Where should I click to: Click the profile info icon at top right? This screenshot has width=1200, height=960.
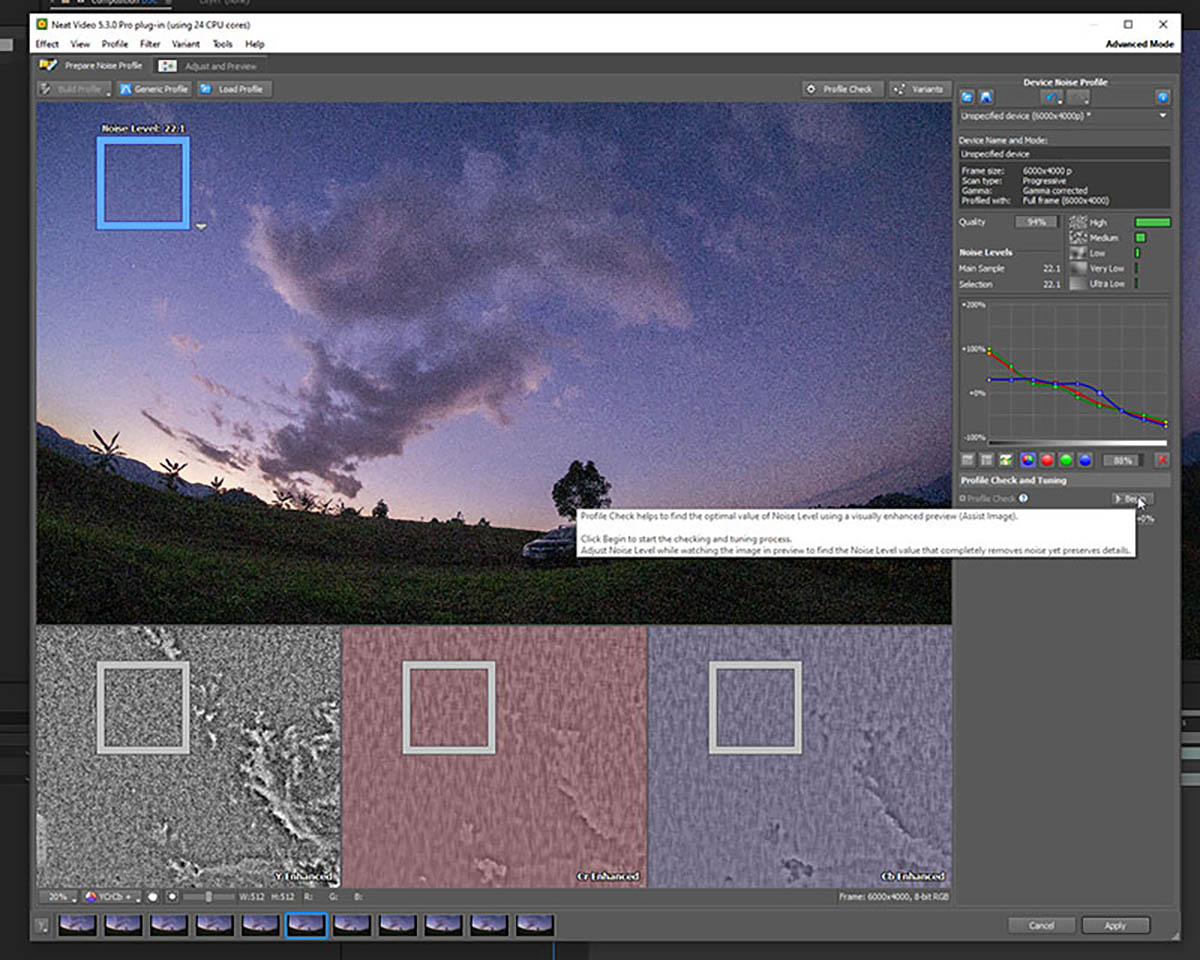pyautogui.click(x=1162, y=97)
